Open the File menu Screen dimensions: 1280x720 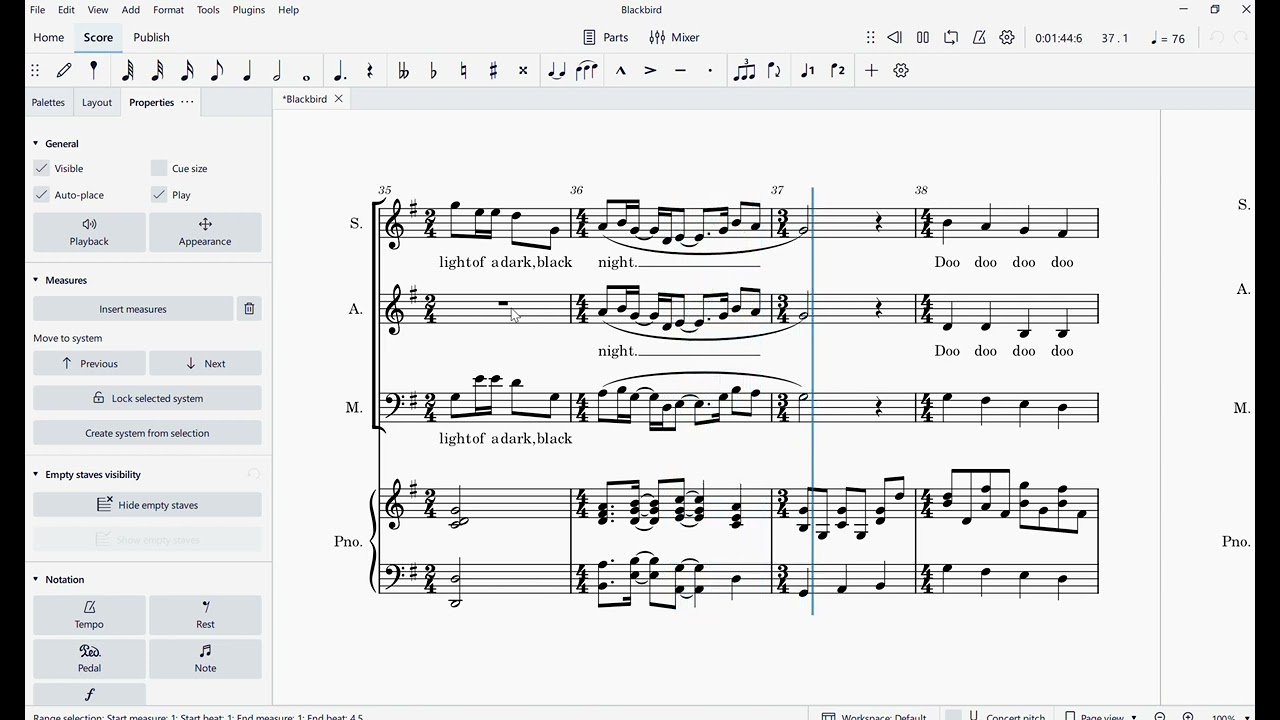click(37, 10)
